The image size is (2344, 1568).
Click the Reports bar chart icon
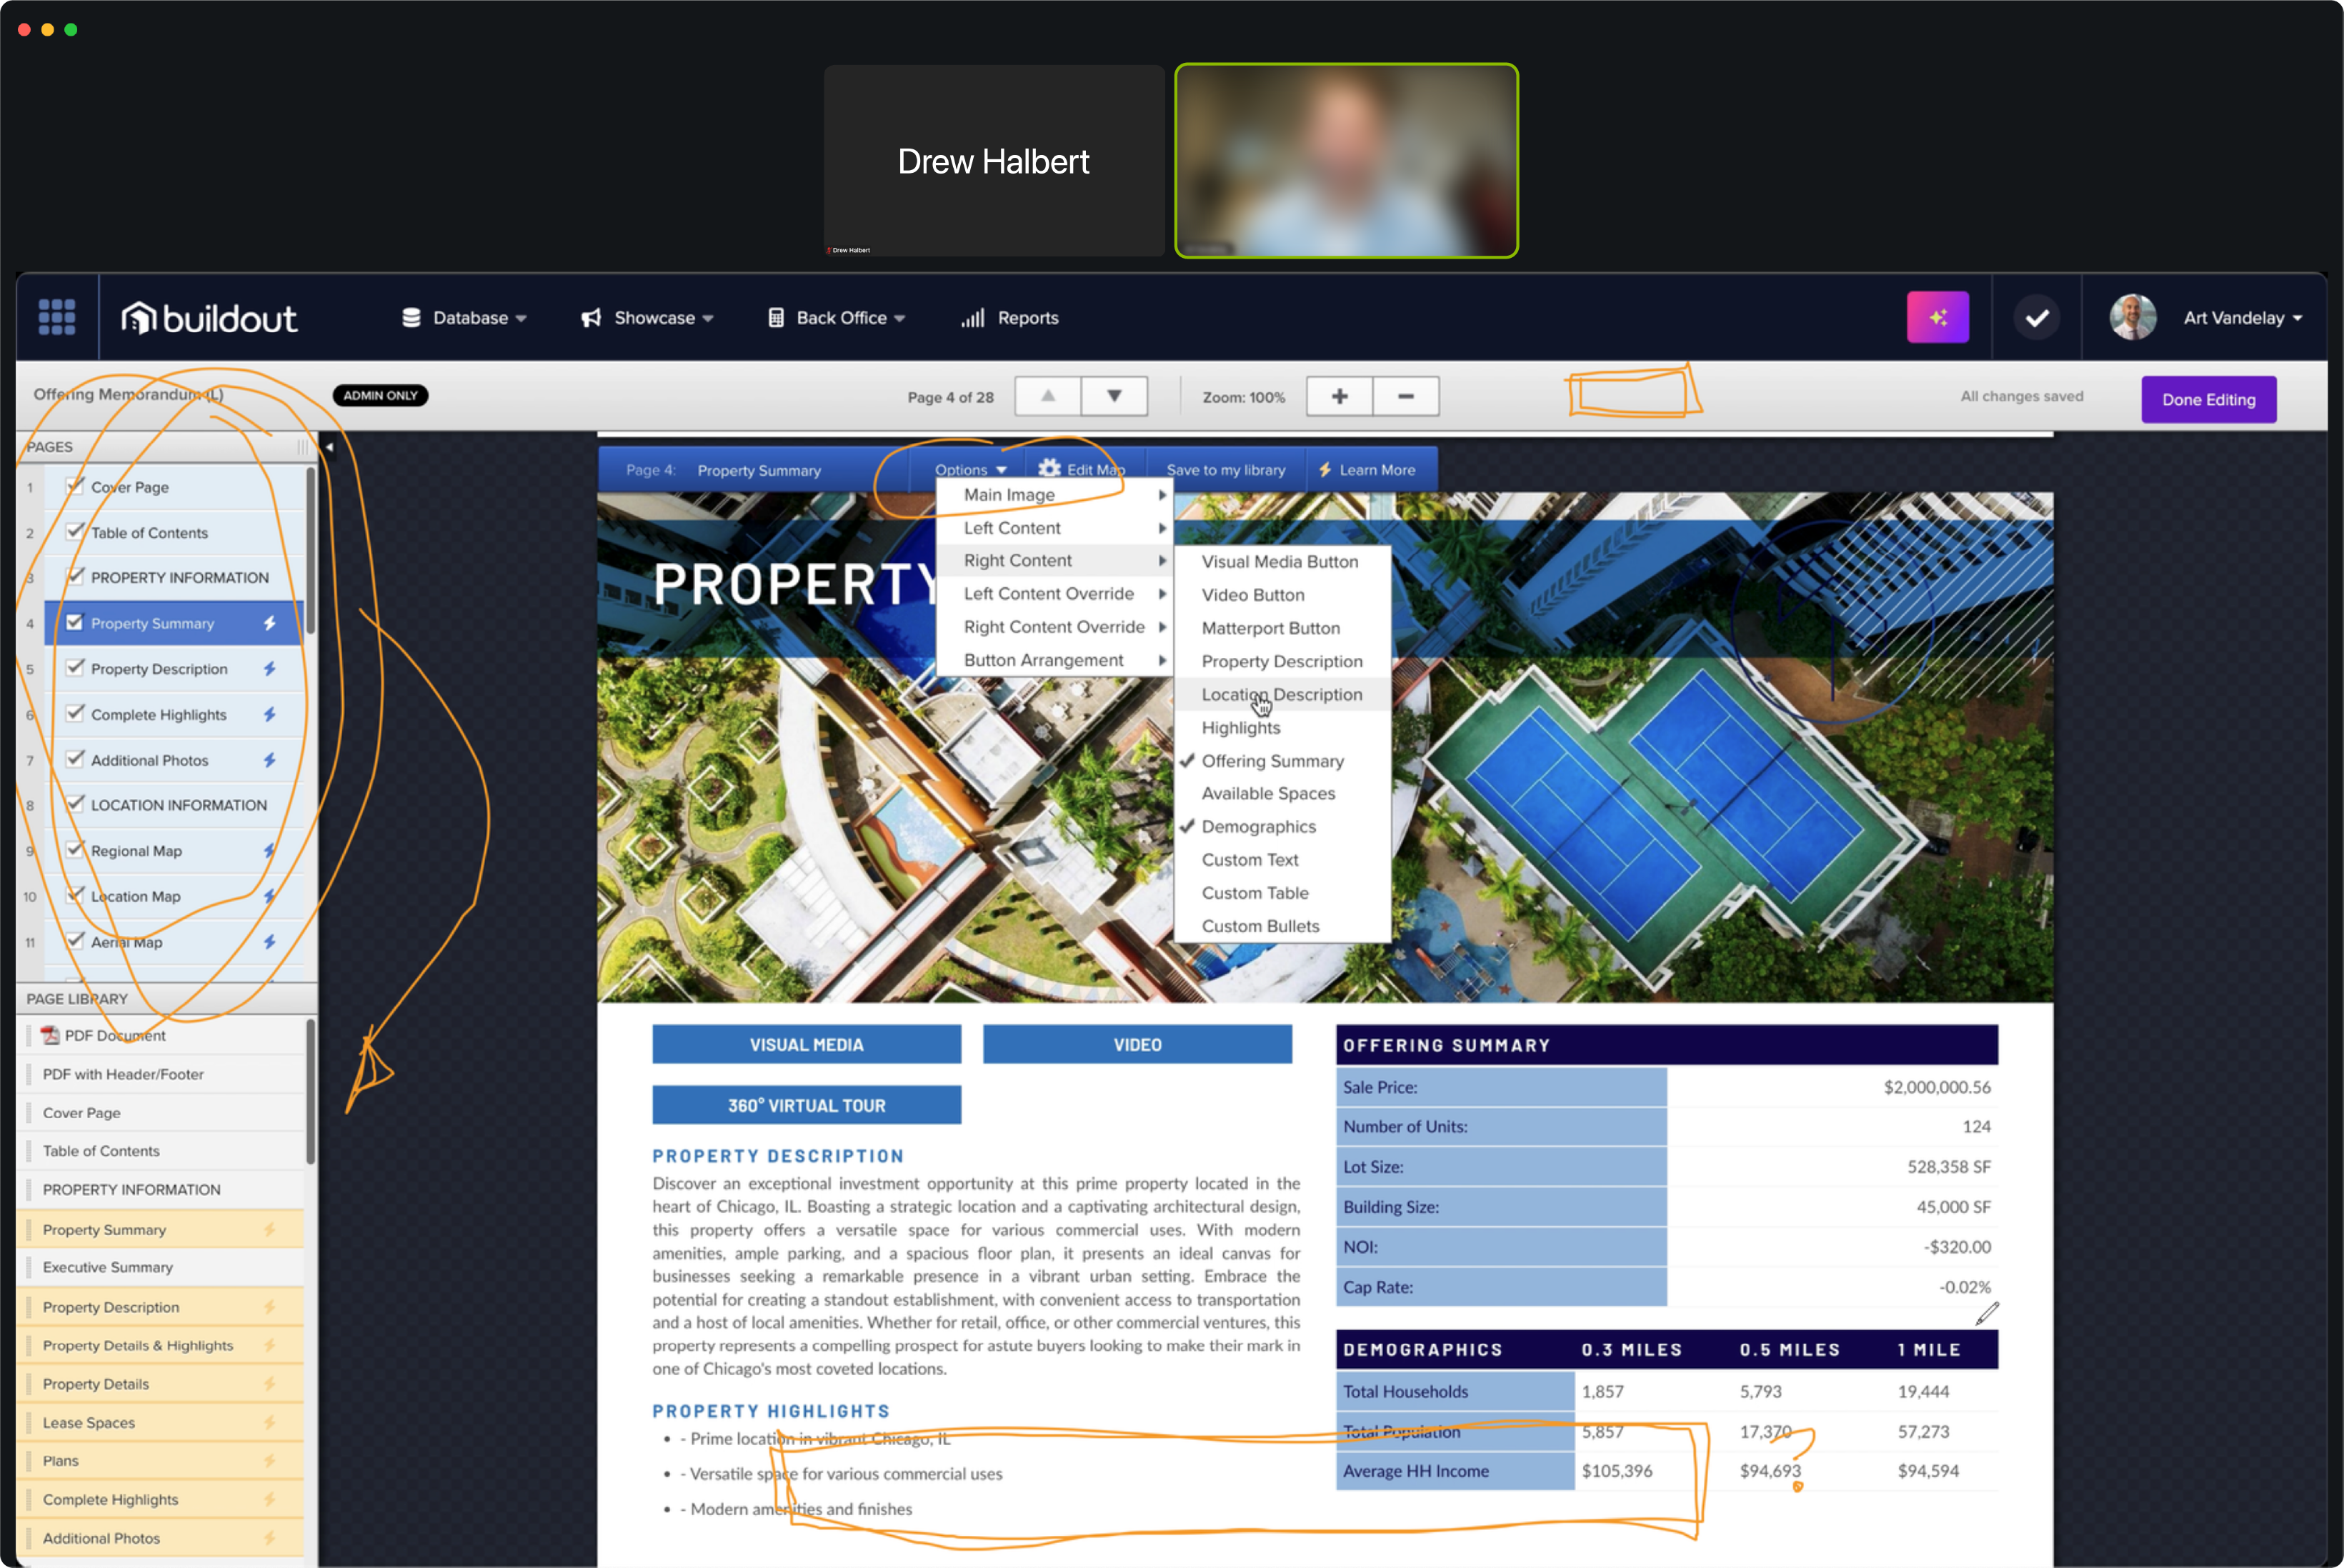pos(973,318)
